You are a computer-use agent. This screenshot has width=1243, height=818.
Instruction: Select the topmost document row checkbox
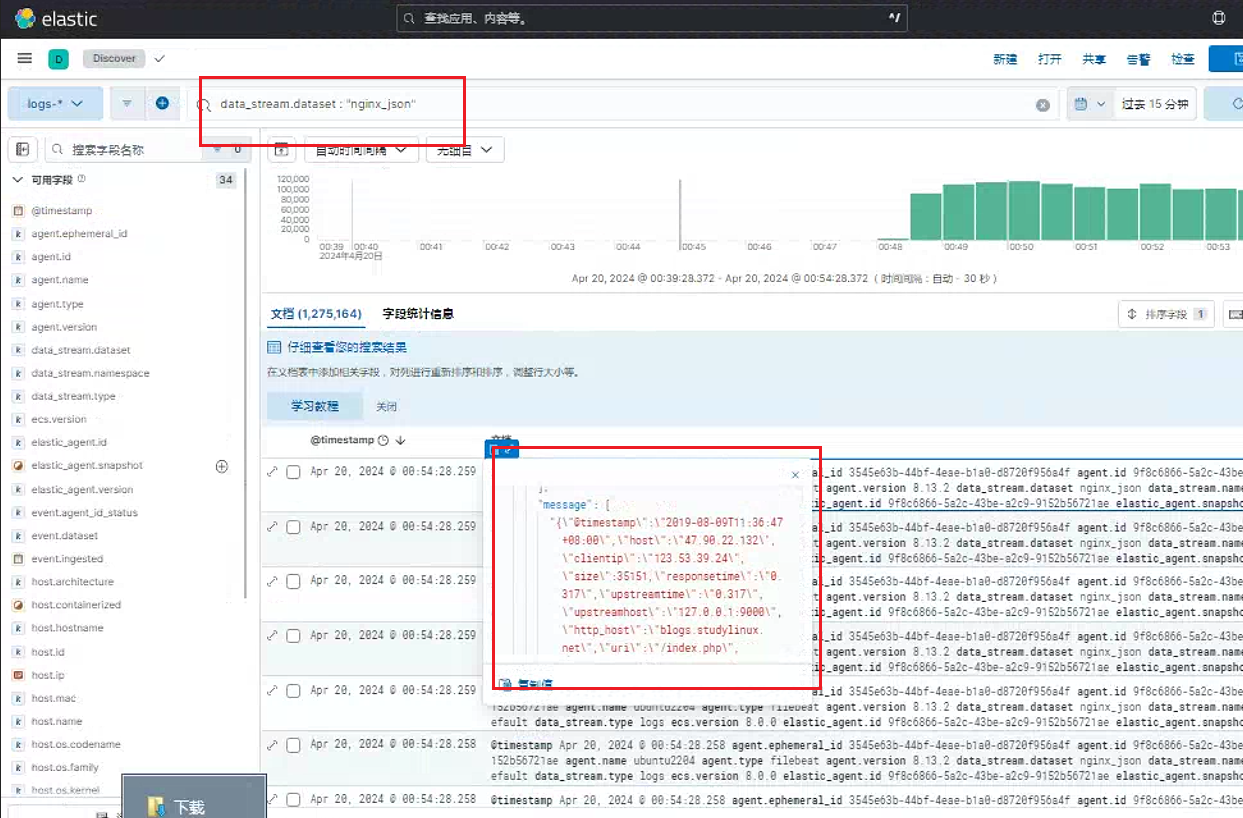pyautogui.click(x=294, y=472)
